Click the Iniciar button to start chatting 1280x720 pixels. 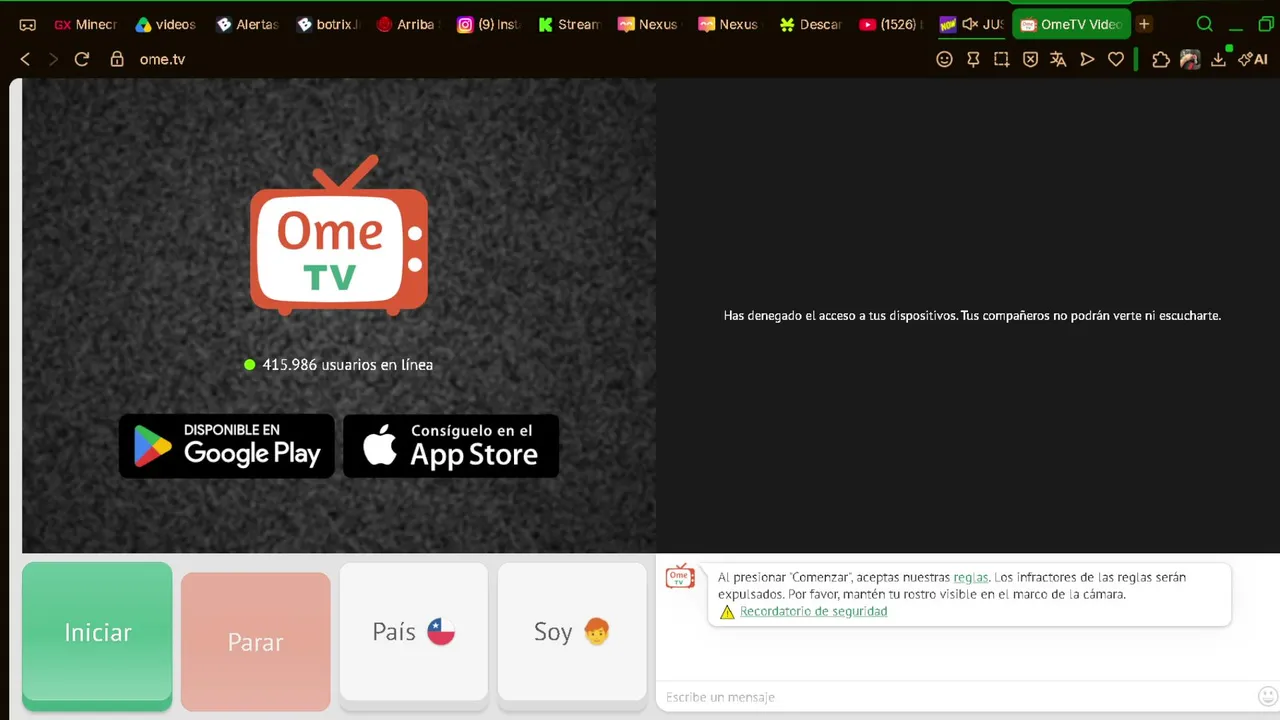[x=97, y=634]
